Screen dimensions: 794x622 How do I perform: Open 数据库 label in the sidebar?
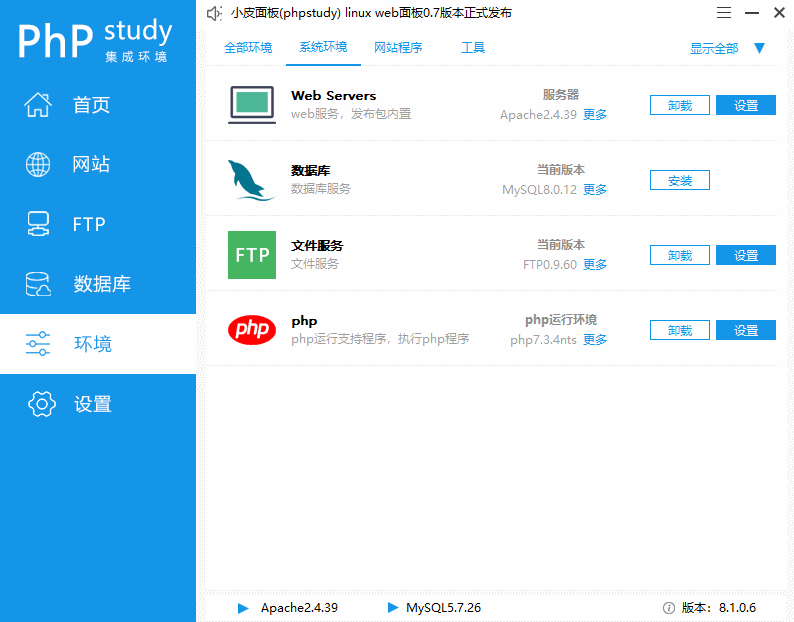(102, 284)
